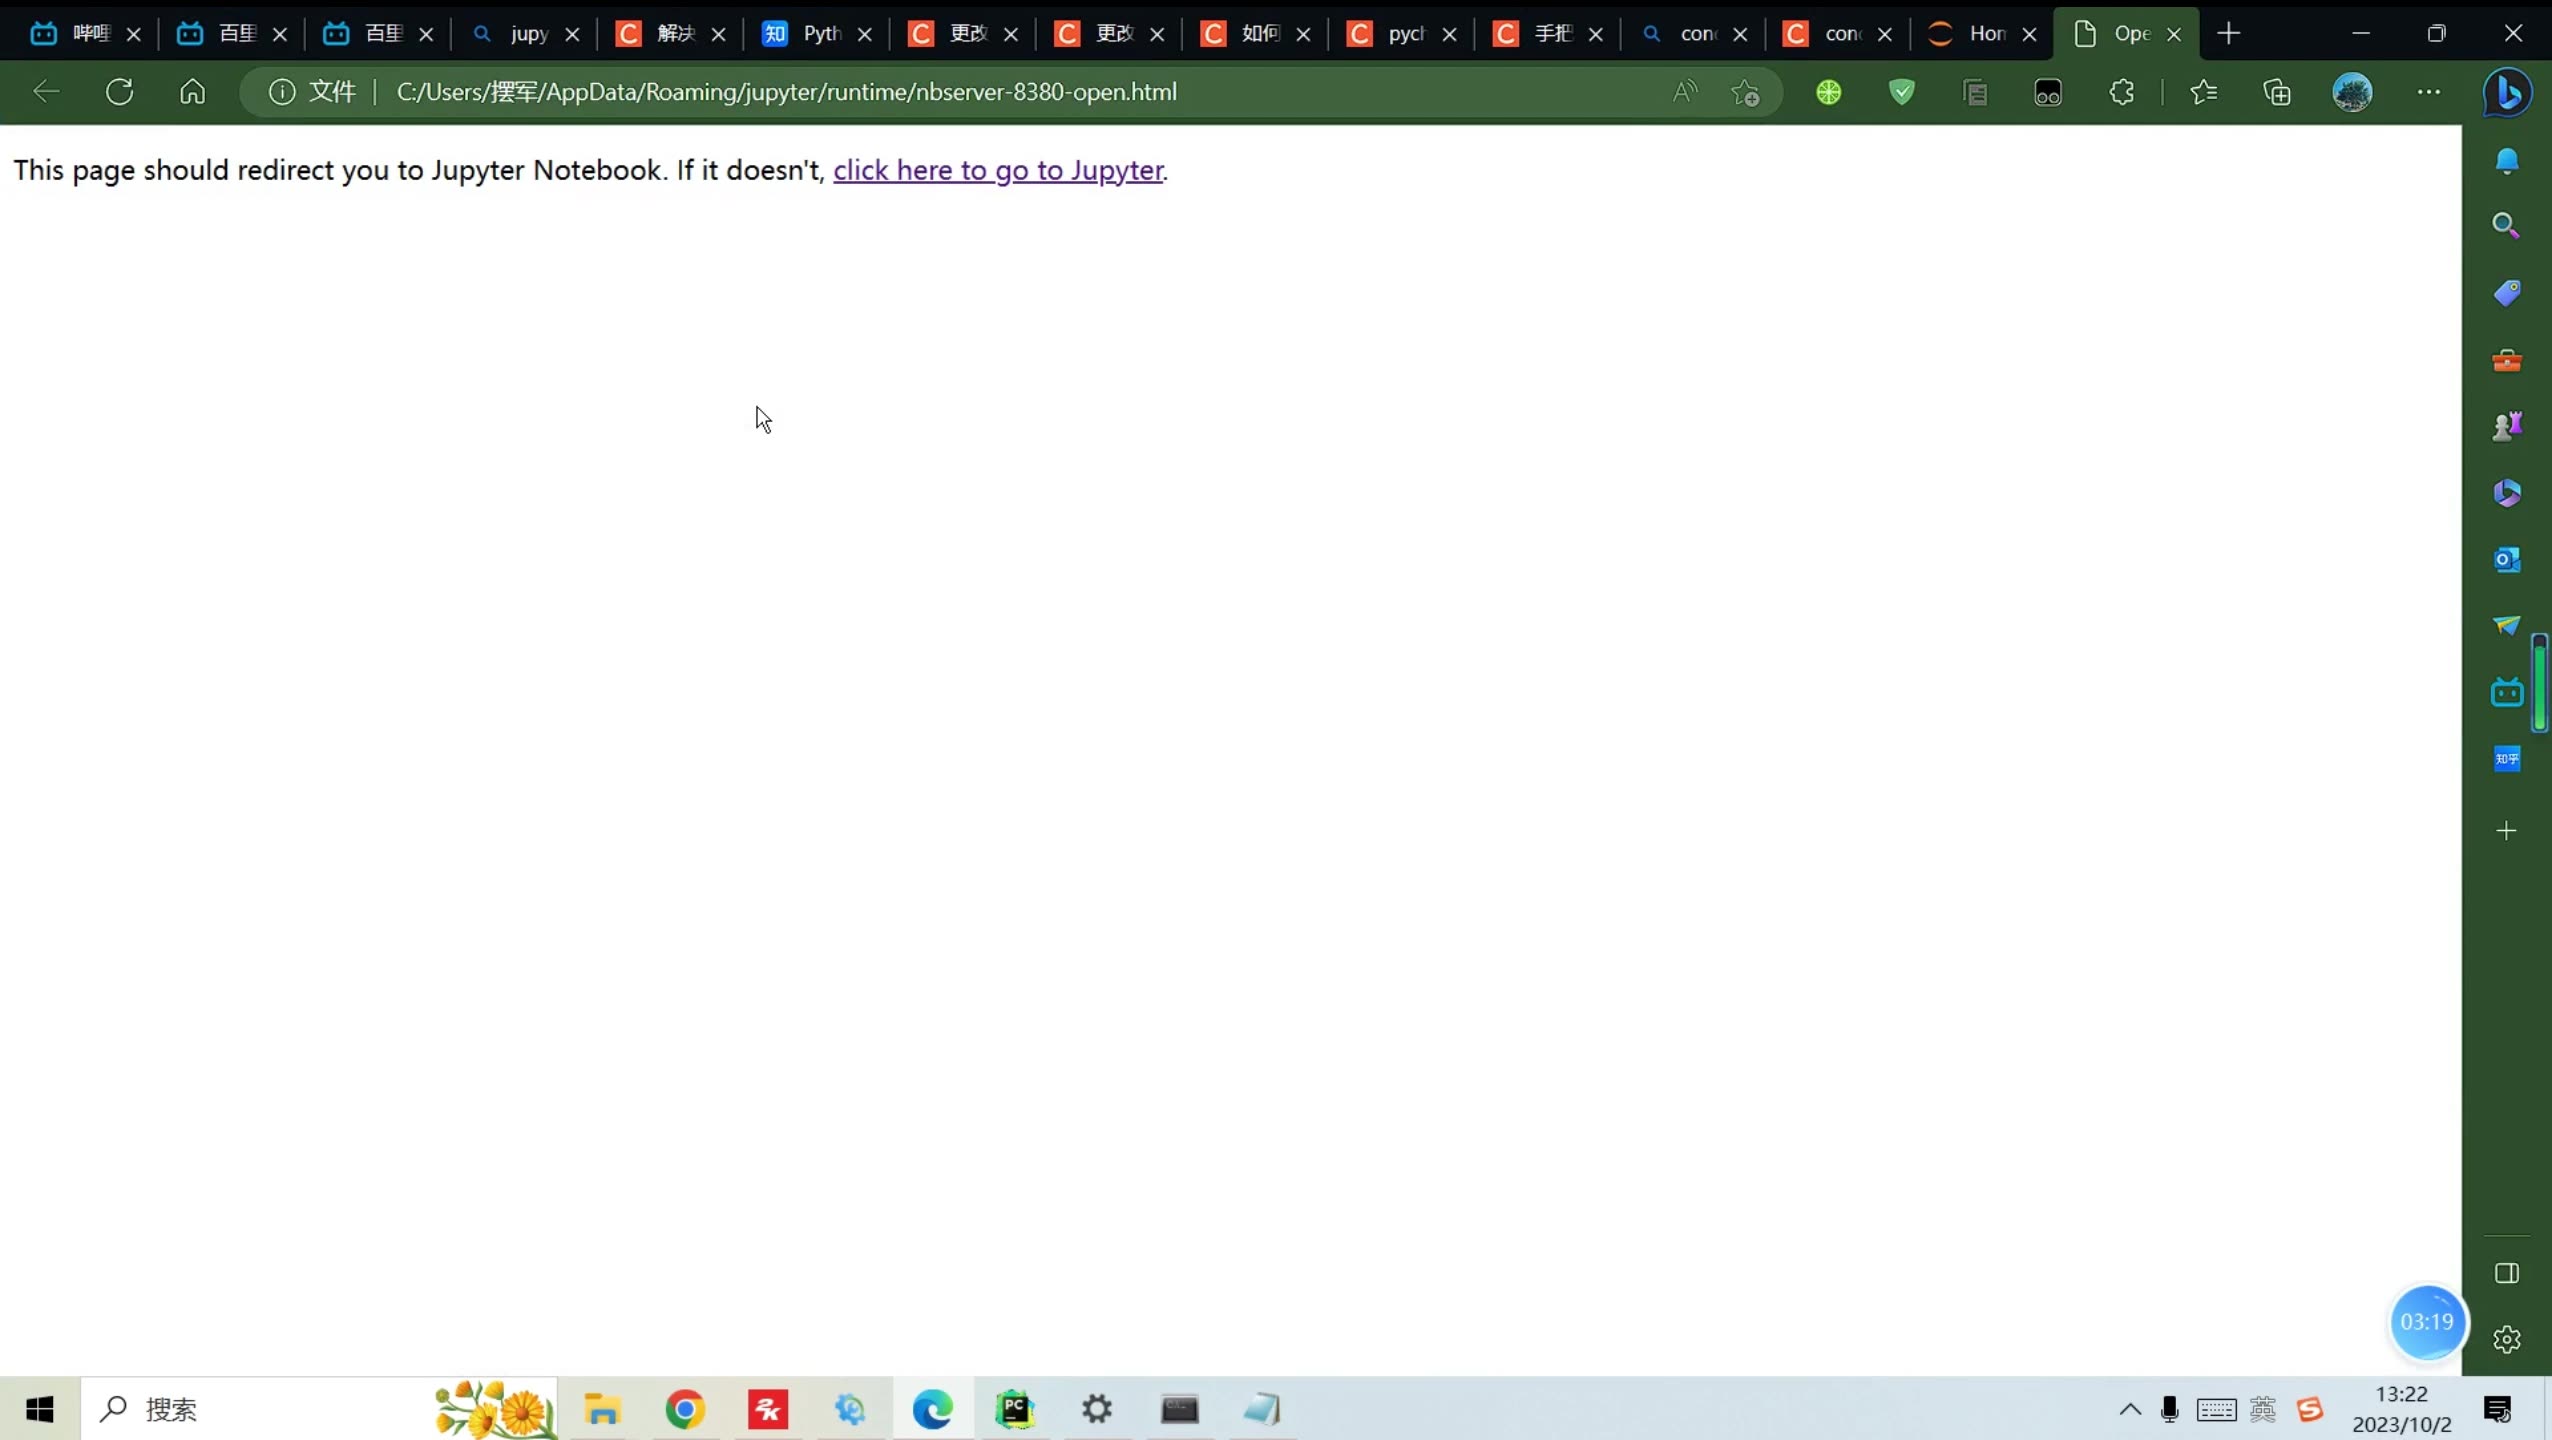Open the page info panel beside the URL

coord(281,92)
